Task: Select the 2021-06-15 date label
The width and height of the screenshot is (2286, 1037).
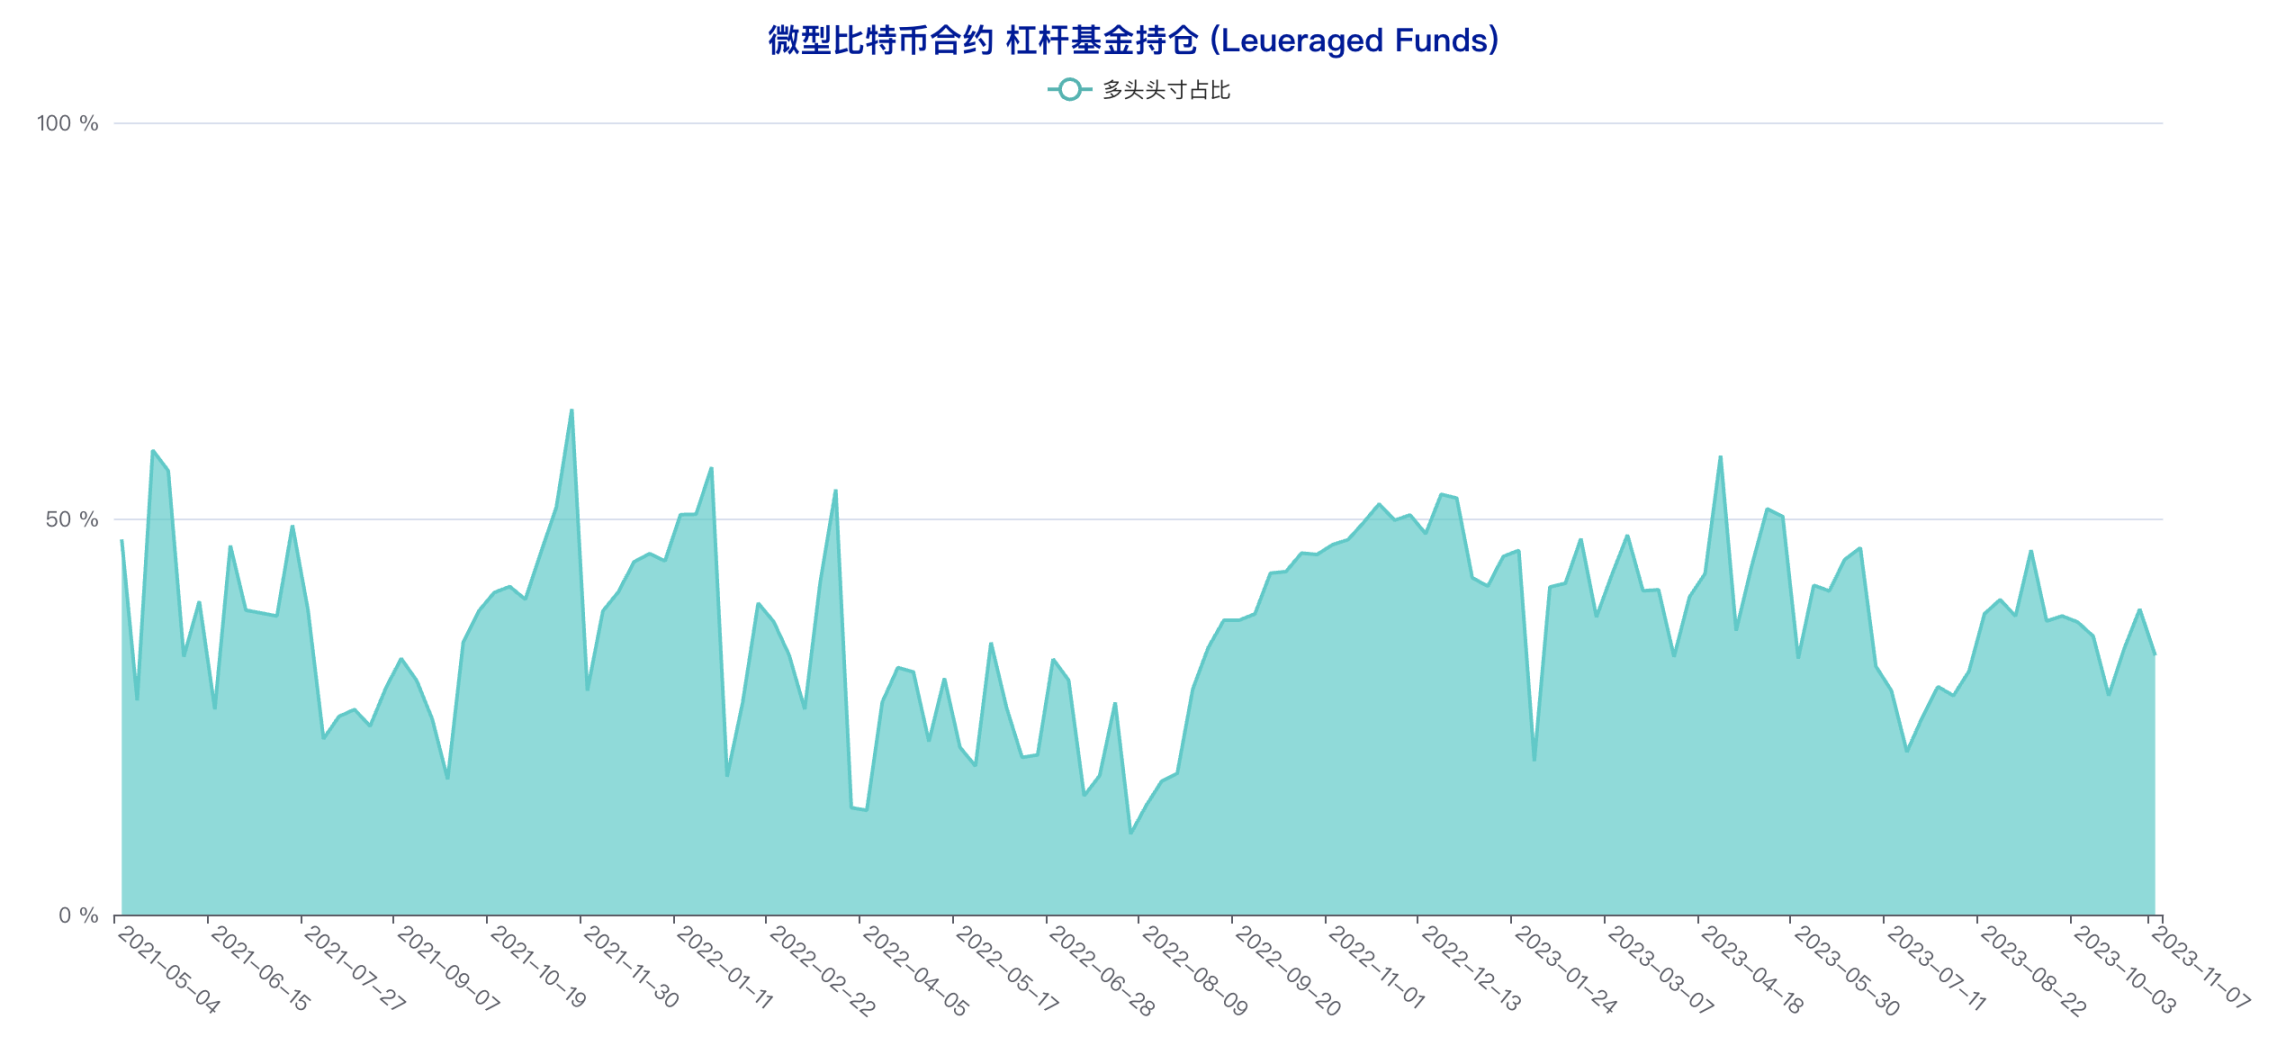Action: pyautogui.click(x=262, y=970)
